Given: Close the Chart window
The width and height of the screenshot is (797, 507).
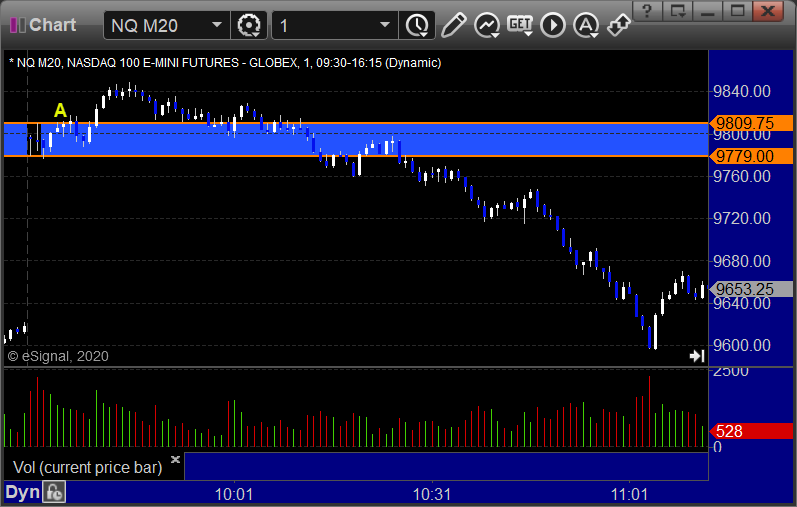Looking at the screenshot, I should point(768,10).
